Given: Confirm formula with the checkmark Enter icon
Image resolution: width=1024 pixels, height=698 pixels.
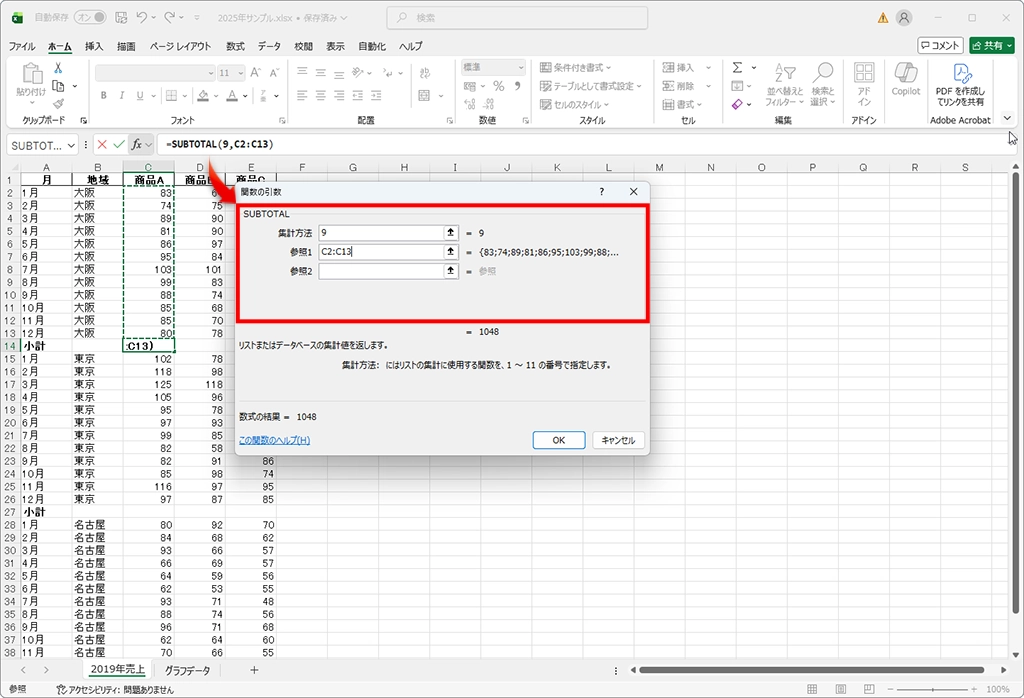Looking at the screenshot, I should coord(119,145).
